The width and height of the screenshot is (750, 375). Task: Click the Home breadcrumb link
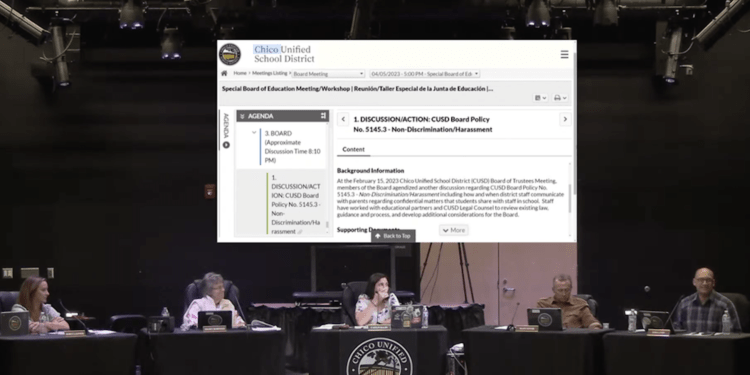[240, 73]
